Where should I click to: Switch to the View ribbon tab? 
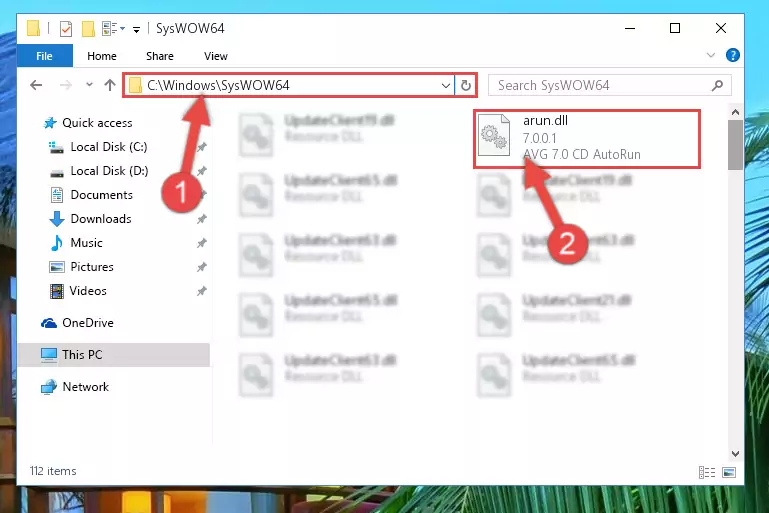[216, 56]
